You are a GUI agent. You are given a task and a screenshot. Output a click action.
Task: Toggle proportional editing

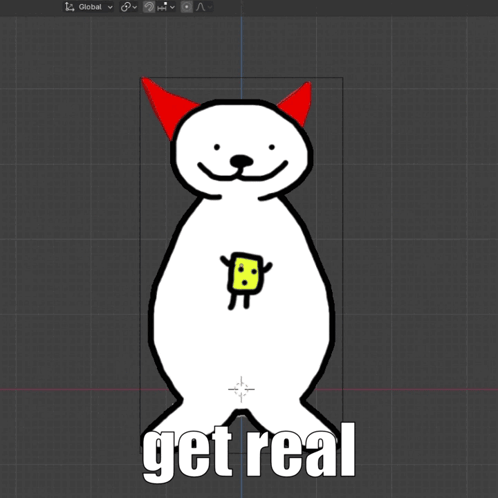(187, 7)
